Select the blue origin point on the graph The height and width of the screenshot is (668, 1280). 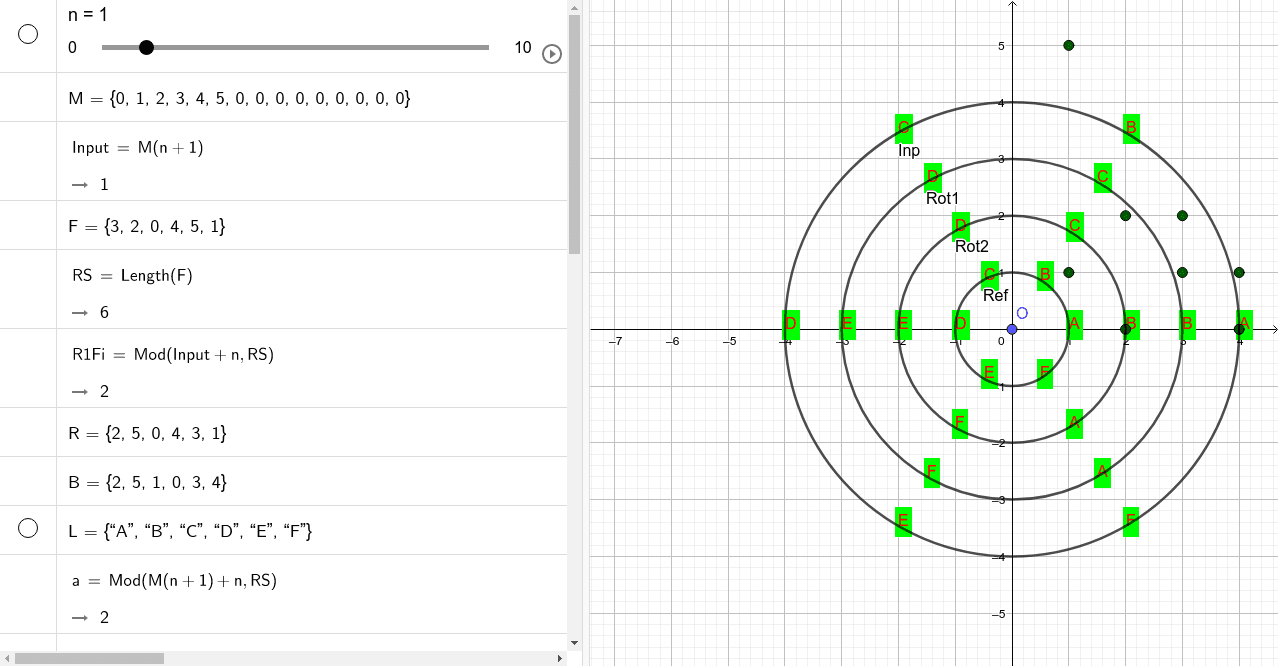coord(1010,330)
